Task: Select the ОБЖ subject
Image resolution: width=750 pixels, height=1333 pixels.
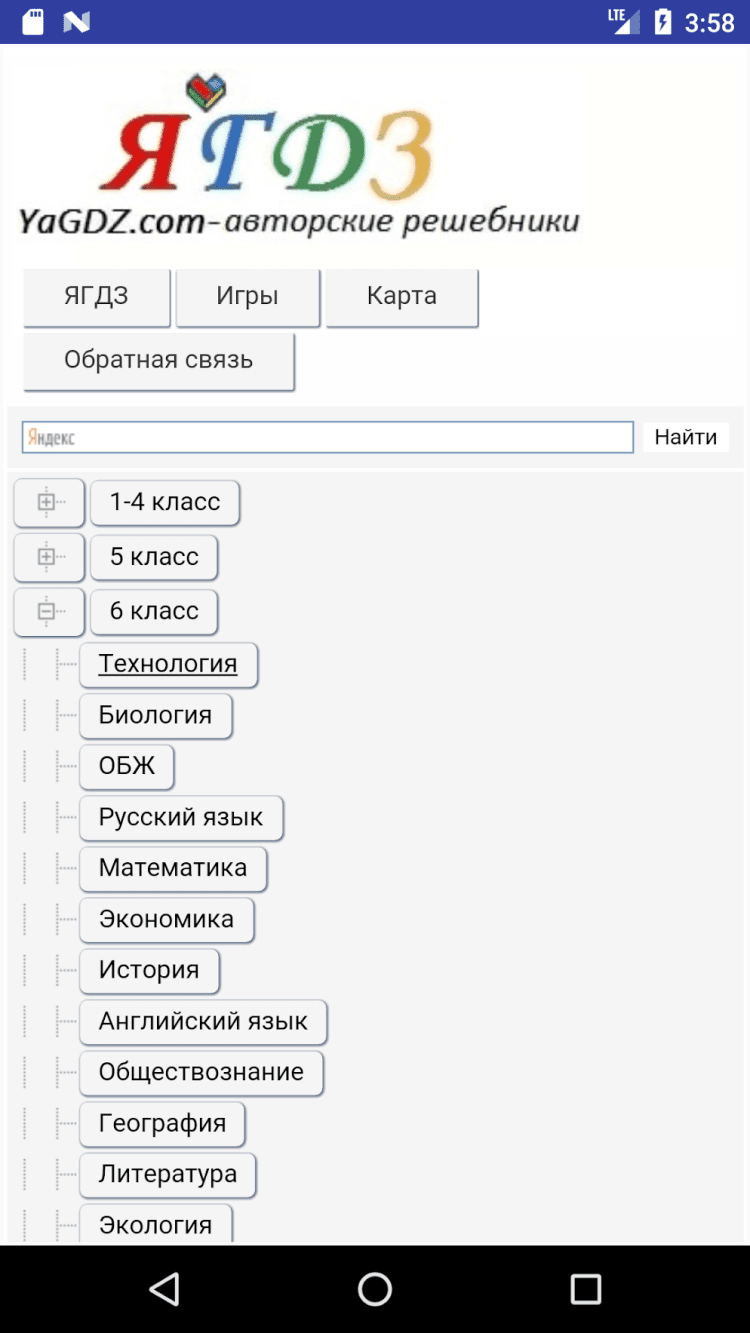Action: click(127, 766)
